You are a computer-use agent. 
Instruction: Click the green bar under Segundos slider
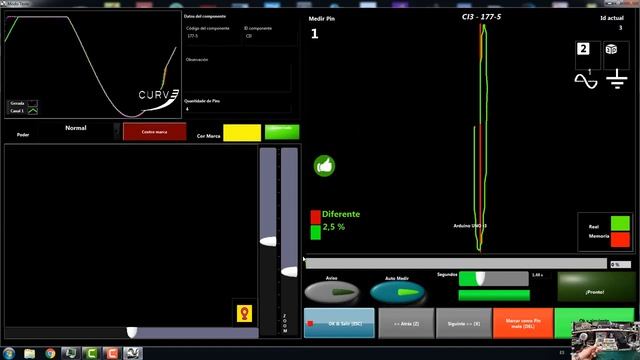pos(494,295)
